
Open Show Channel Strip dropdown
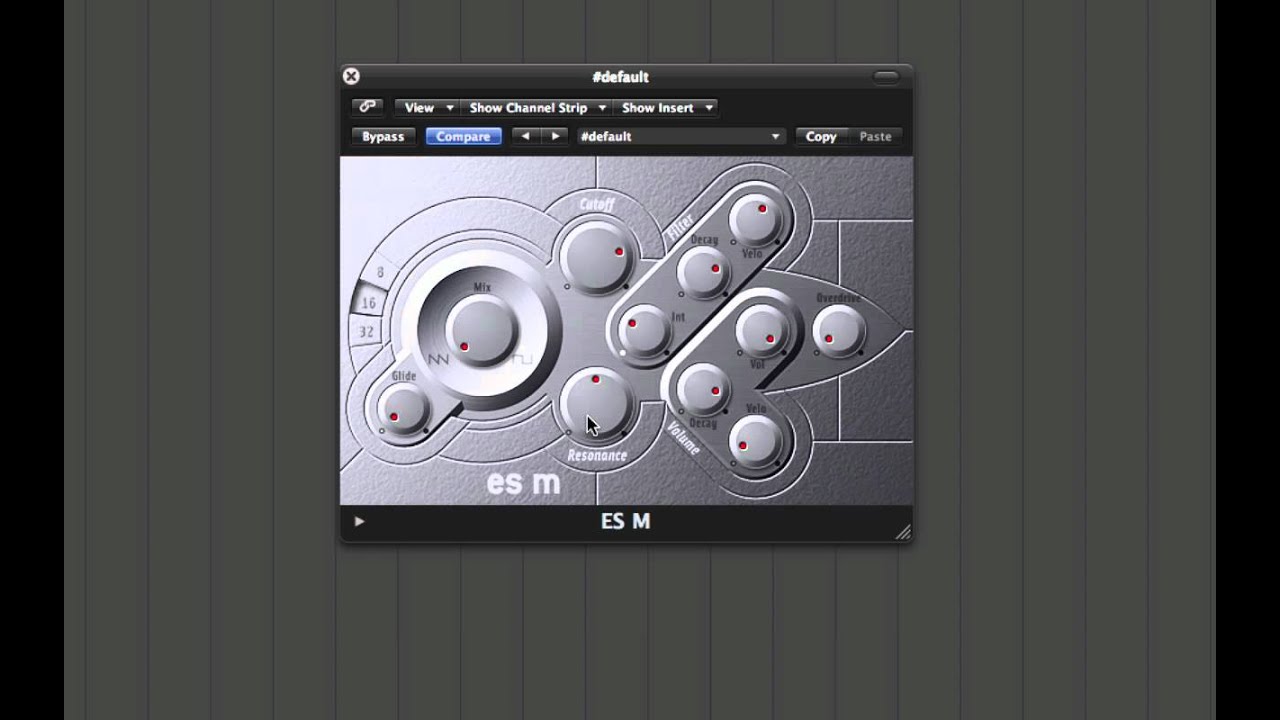pyautogui.click(x=537, y=107)
